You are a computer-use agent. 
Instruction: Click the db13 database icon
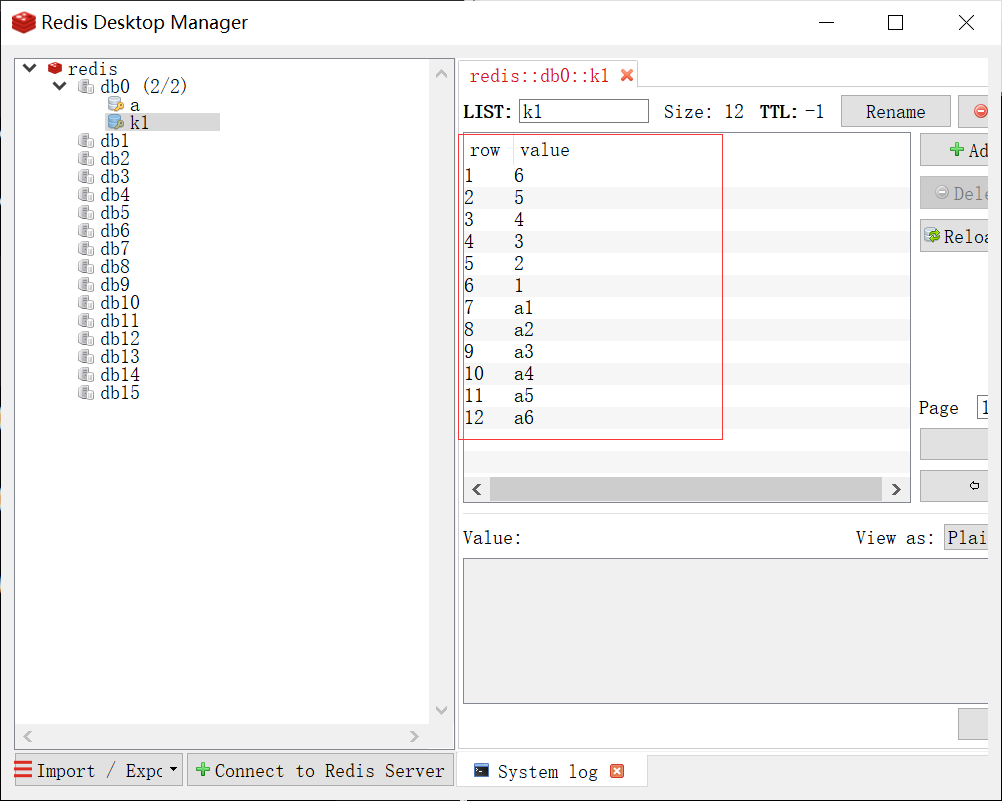86,356
